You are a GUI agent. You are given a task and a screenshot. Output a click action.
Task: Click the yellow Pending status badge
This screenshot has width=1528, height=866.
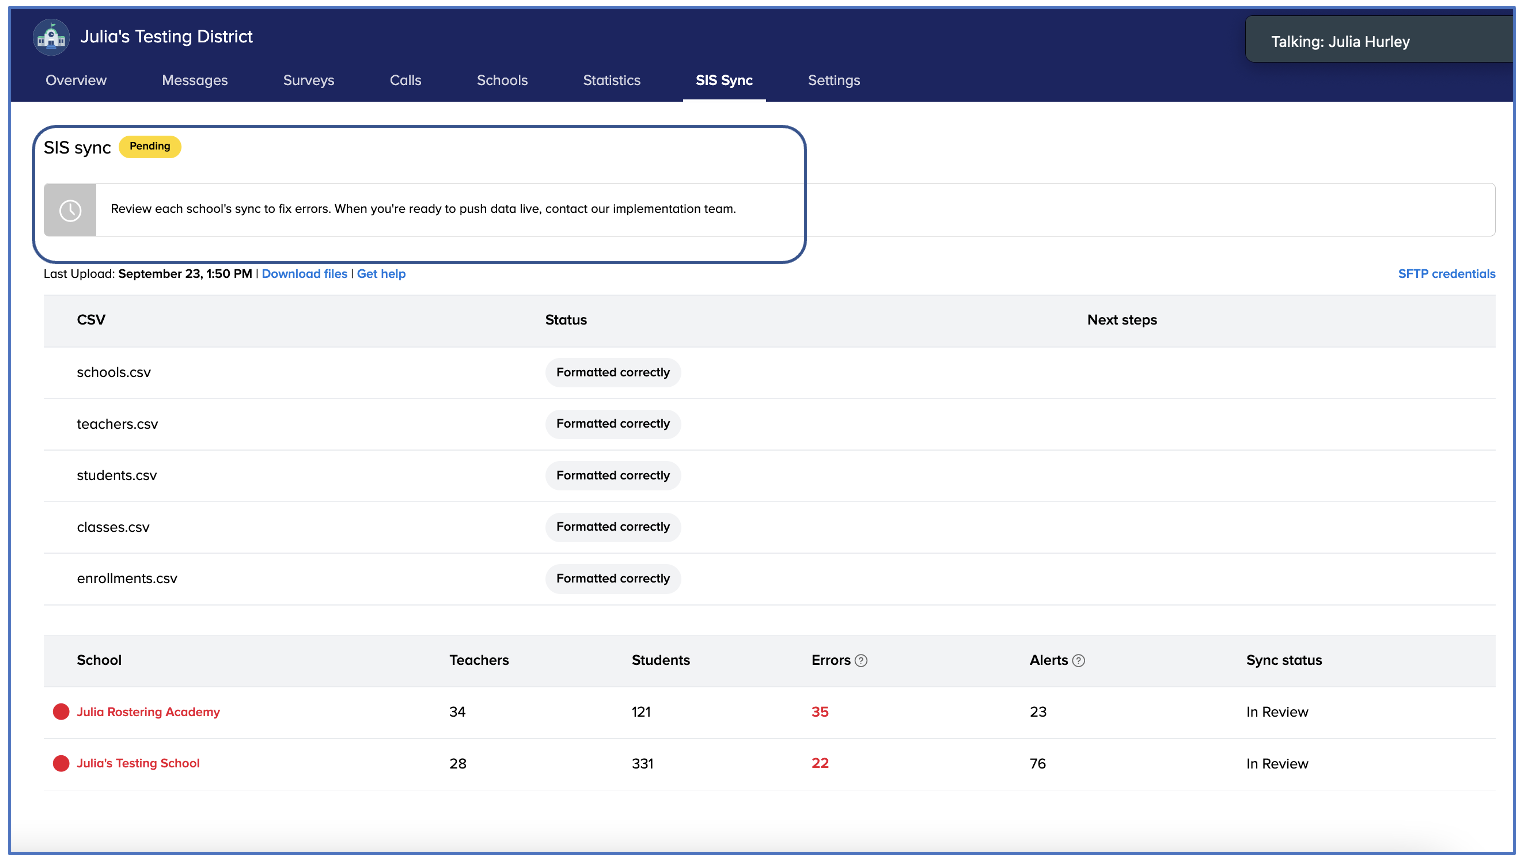click(150, 147)
